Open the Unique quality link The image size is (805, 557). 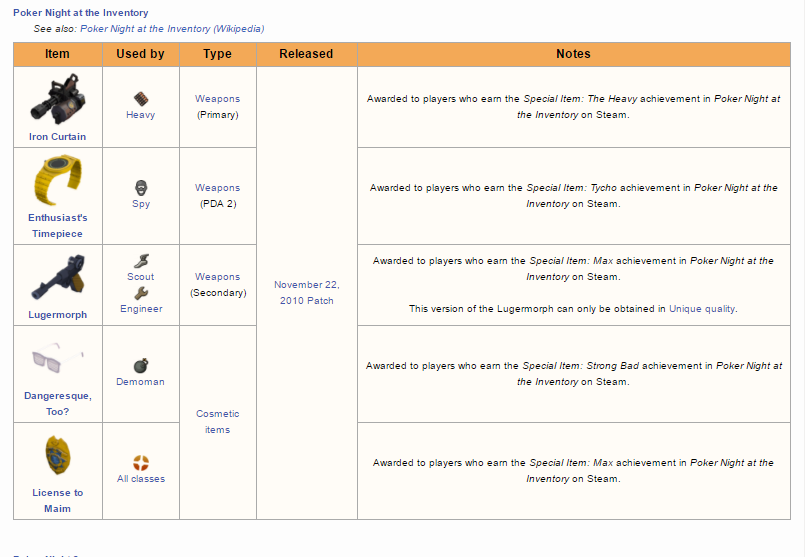[x=702, y=309]
